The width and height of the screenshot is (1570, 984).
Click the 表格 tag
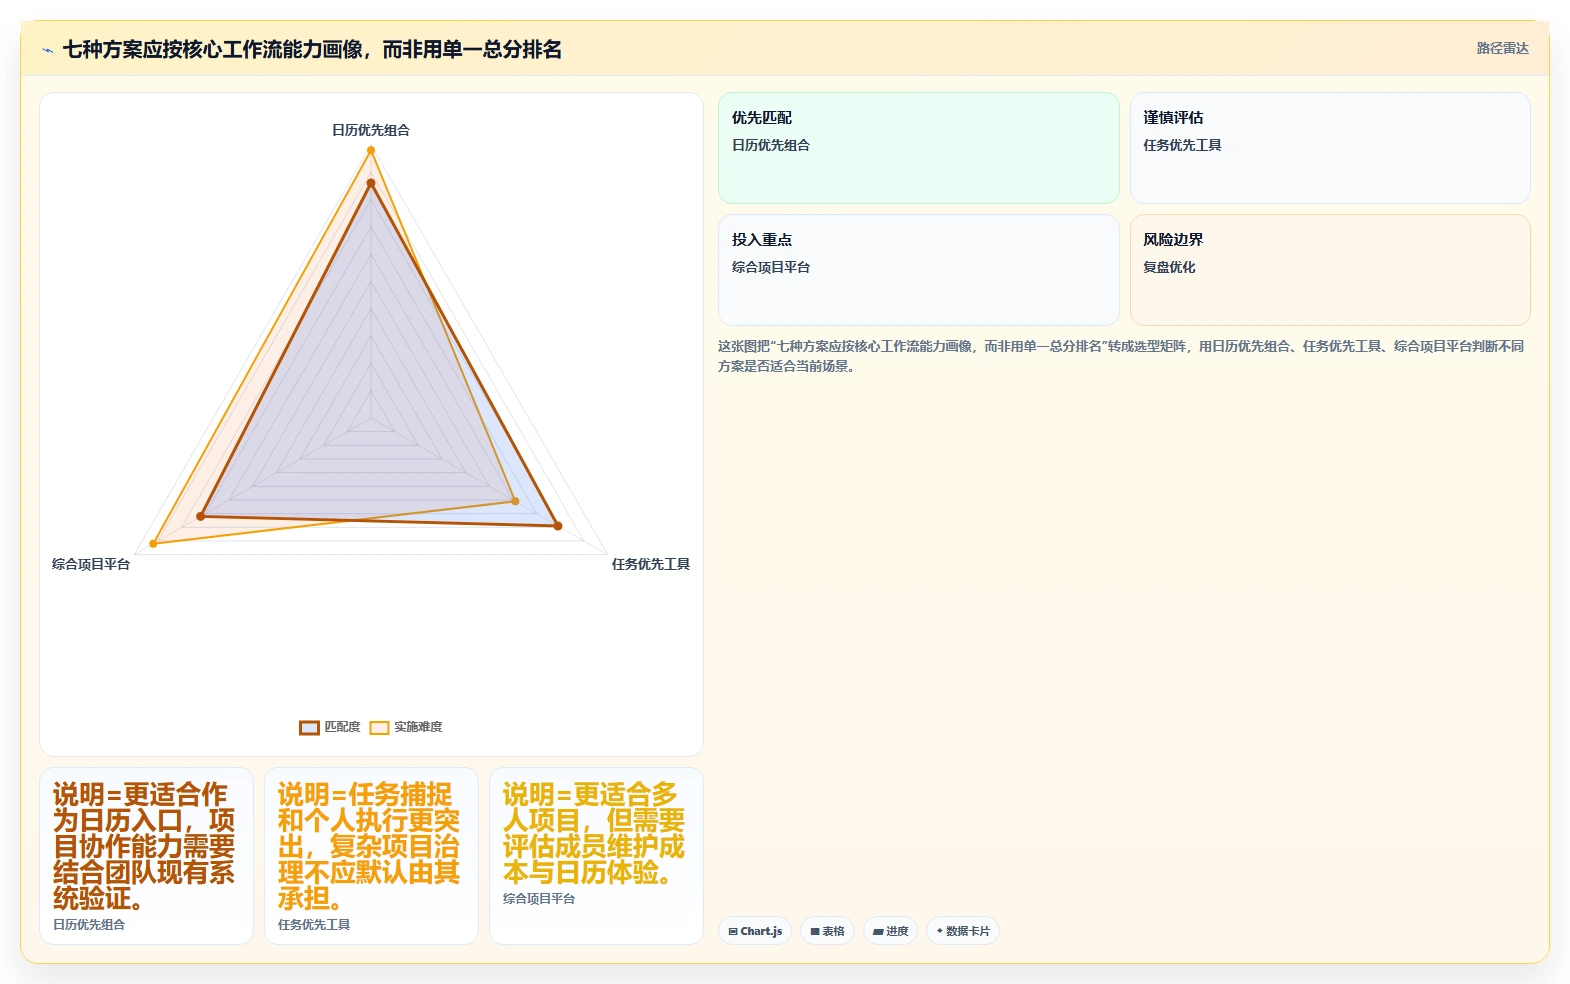[x=827, y=931]
